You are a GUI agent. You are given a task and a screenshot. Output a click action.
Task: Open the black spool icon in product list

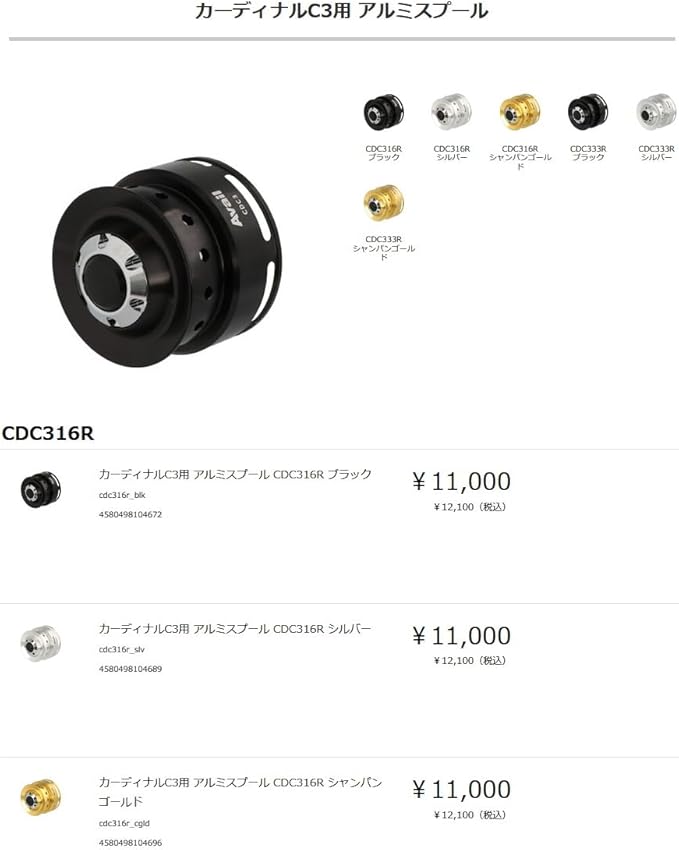pos(41,490)
